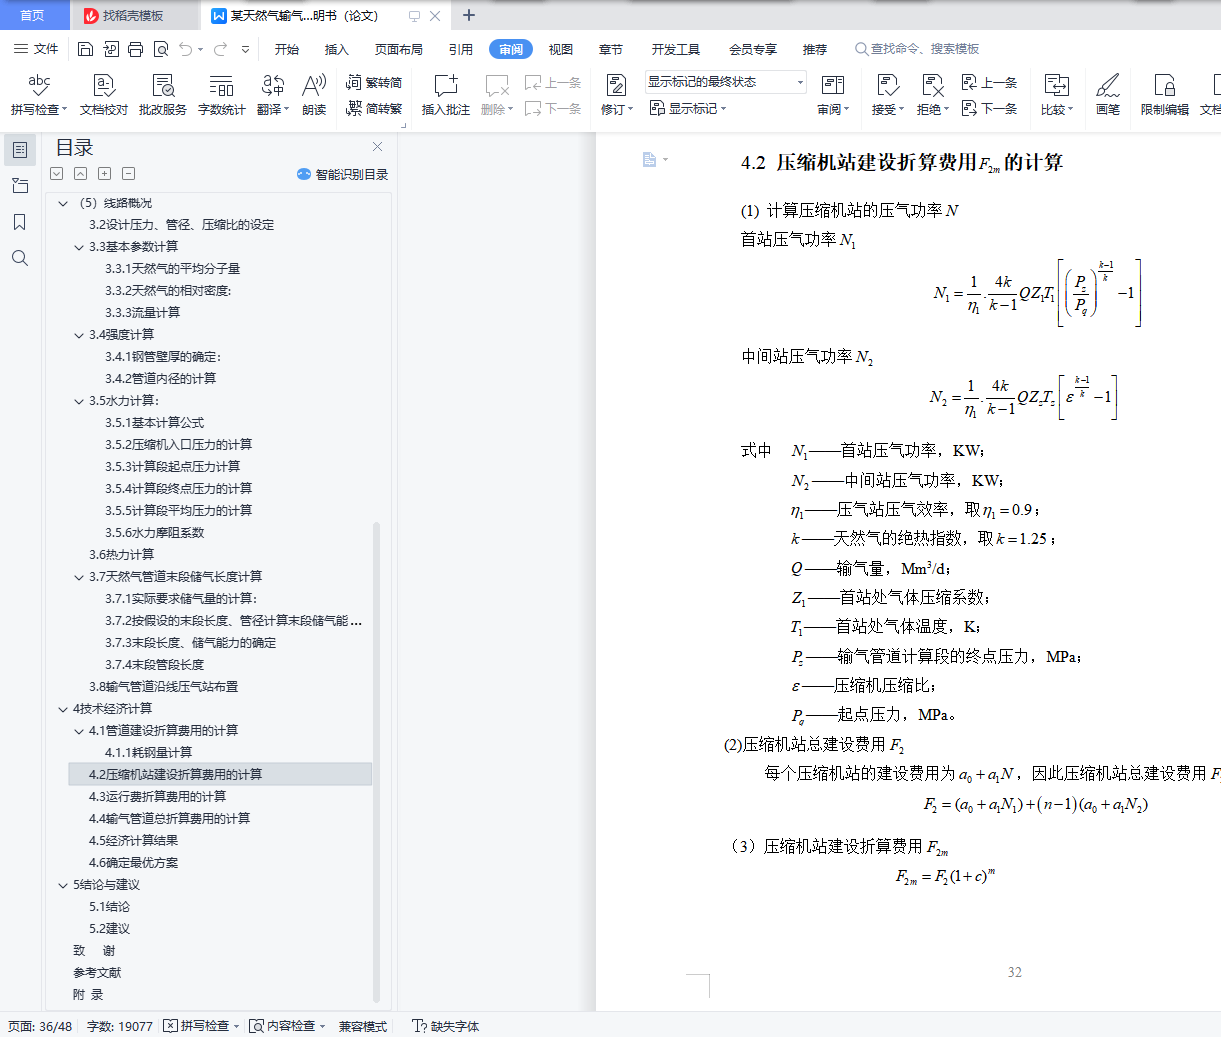The height and width of the screenshot is (1037, 1221).
Task: Select 参考文献 in the outline
Action: point(97,973)
